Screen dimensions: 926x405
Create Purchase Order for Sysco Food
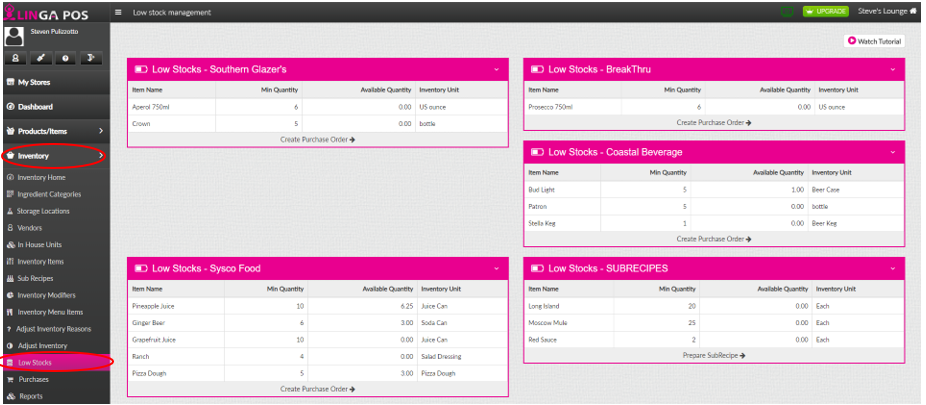(318, 389)
